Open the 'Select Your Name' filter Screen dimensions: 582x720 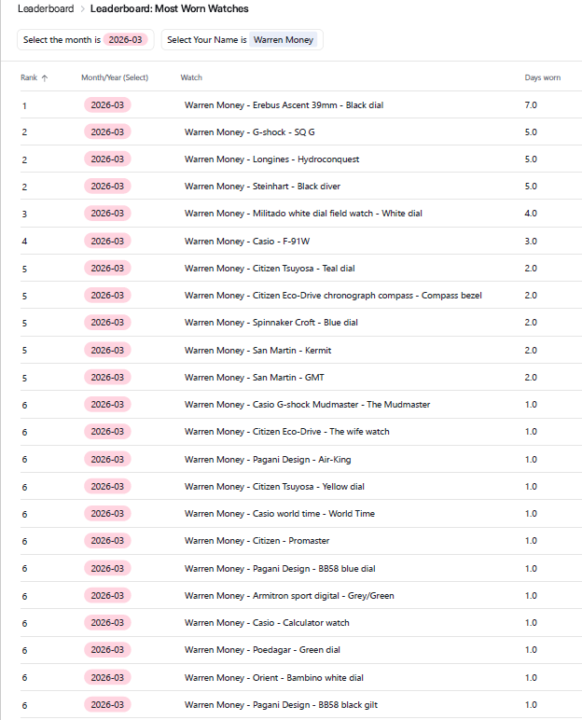coord(242,40)
